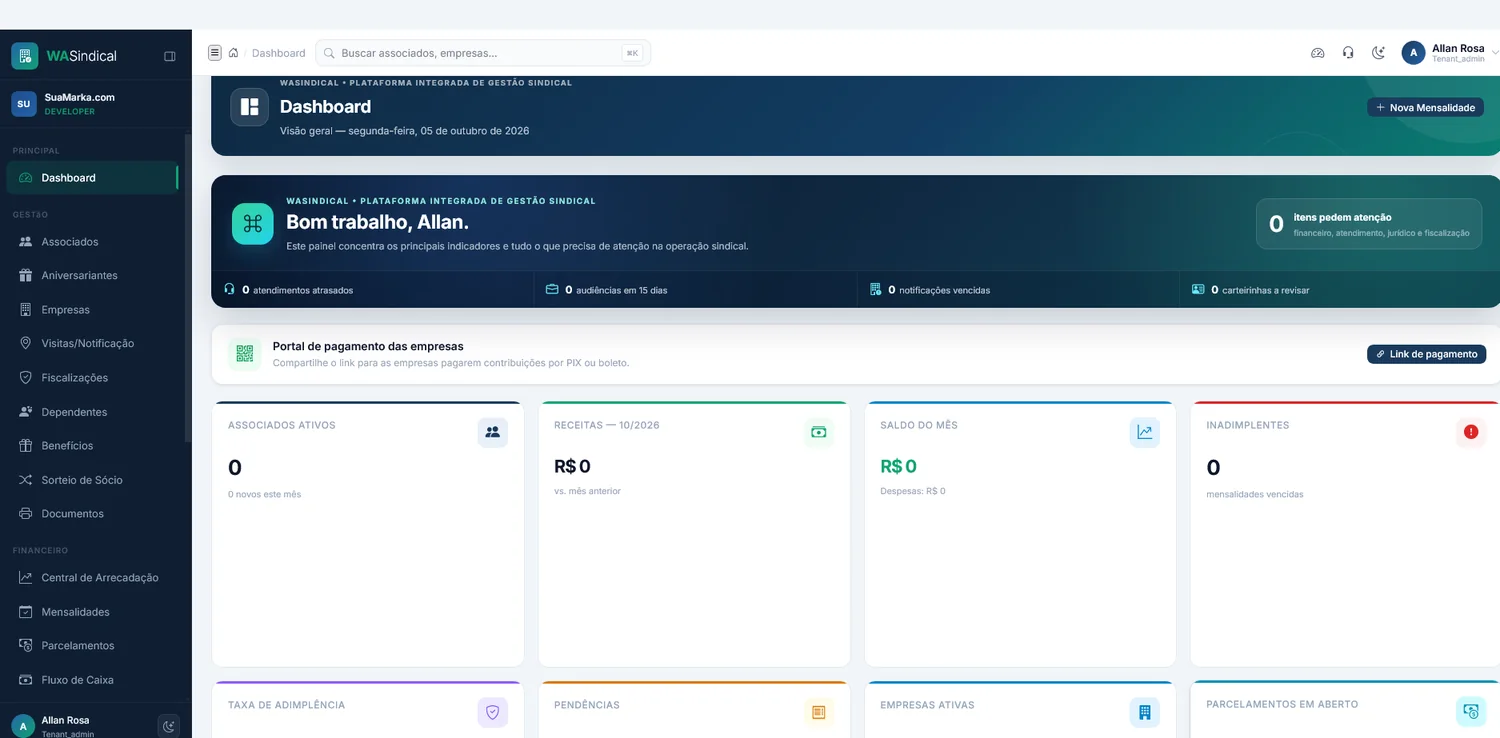Open Fiscalizações in the sidebar
Viewport: 1500px width, 738px height.
click(92, 378)
